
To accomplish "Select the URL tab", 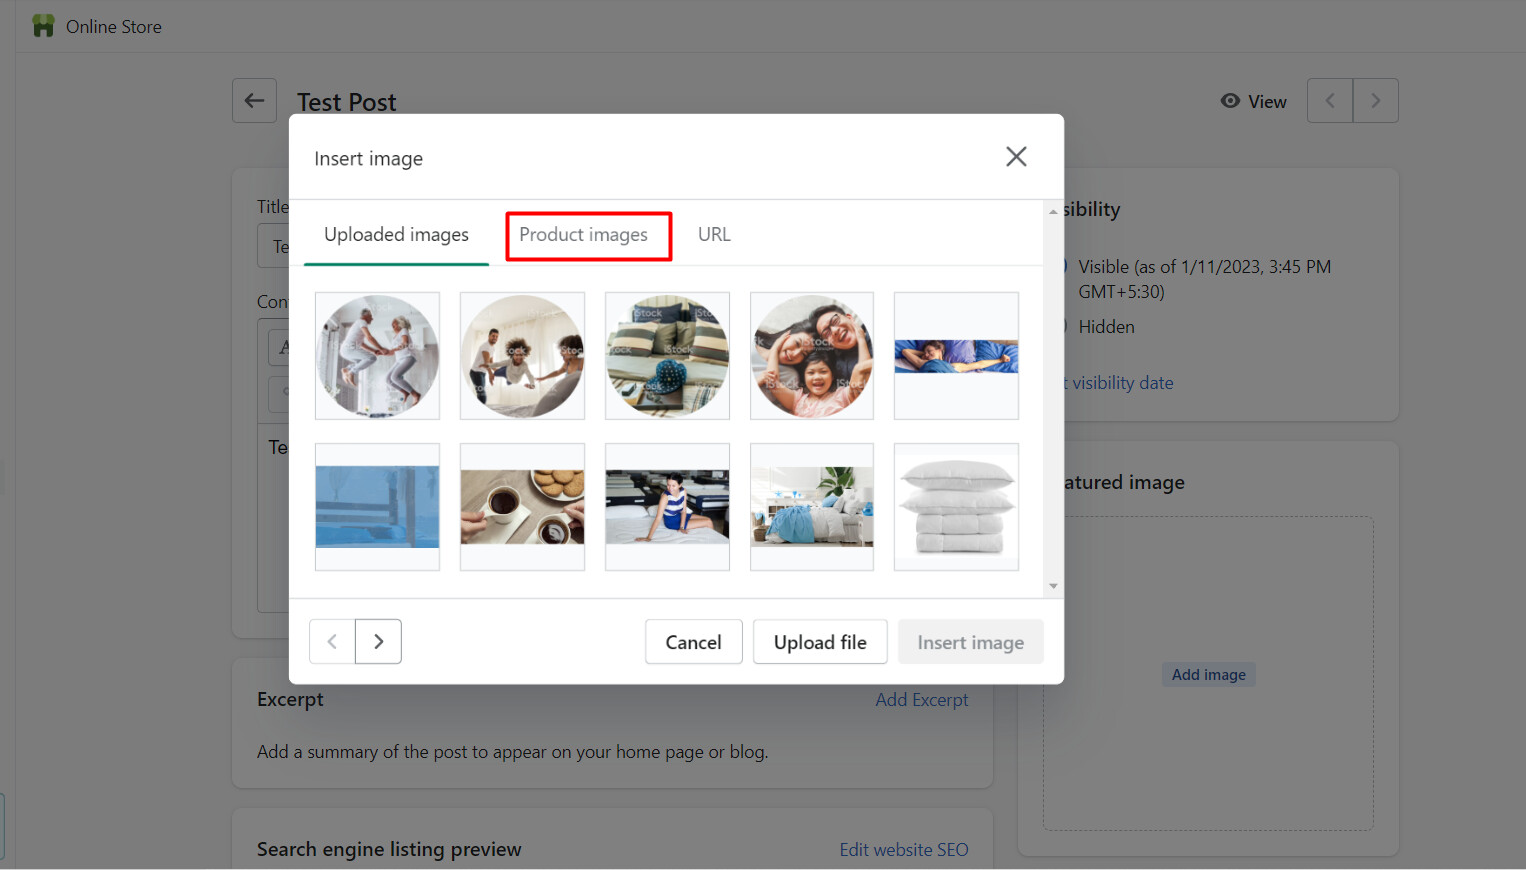I will click(x=714, y=235).
